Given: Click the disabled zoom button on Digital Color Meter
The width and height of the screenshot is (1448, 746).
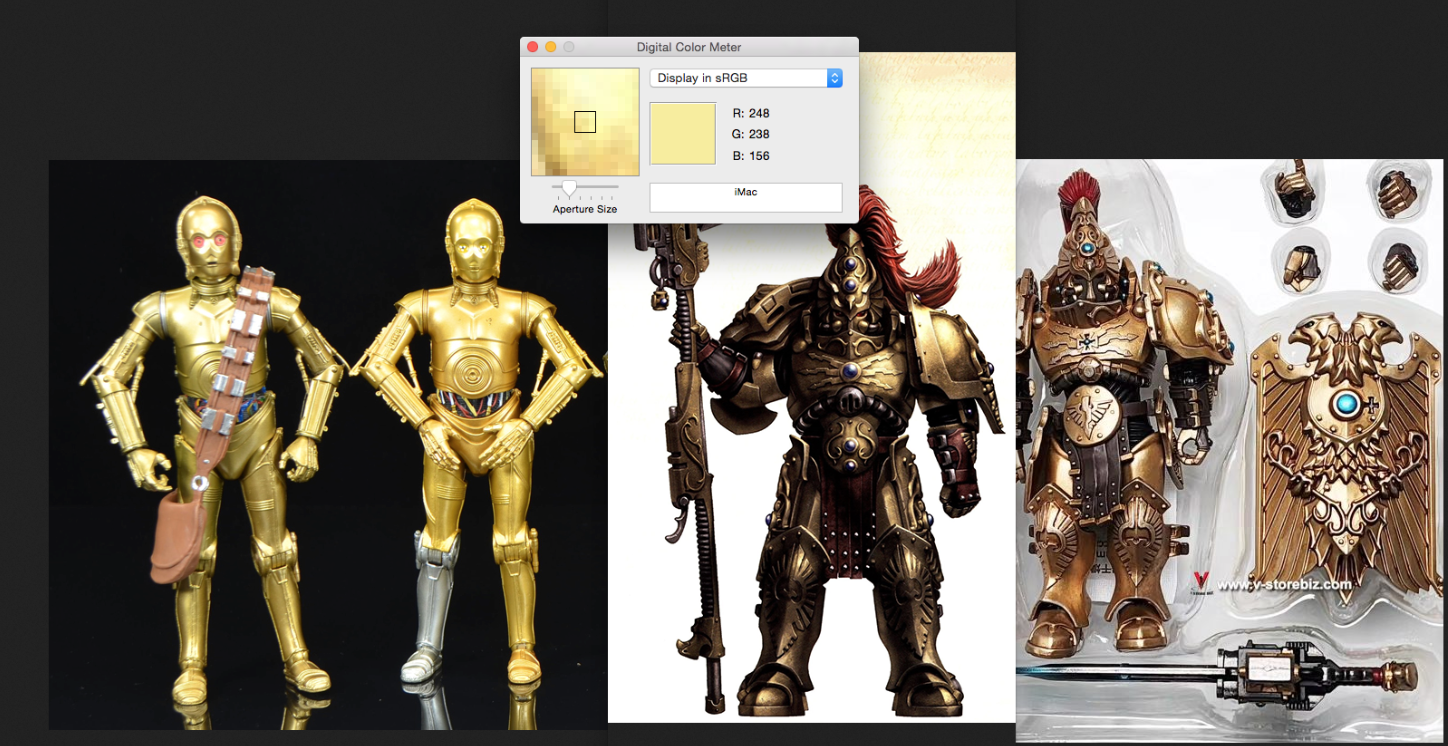Looking at the screenshot, I should [x=569, y=47].
